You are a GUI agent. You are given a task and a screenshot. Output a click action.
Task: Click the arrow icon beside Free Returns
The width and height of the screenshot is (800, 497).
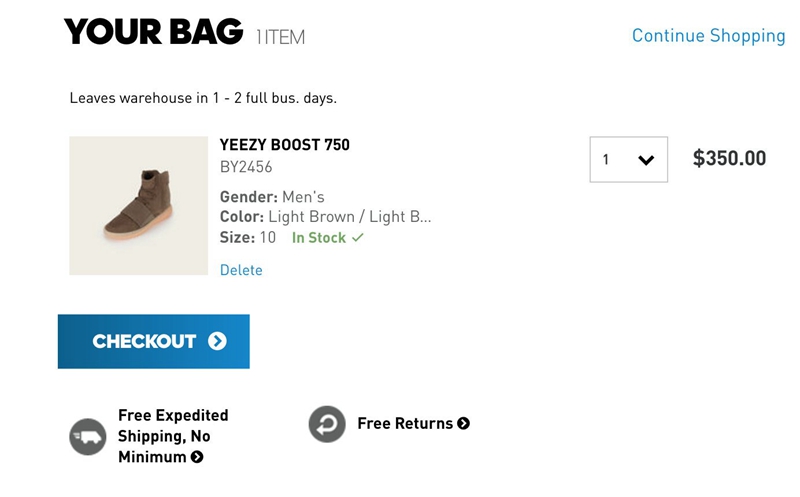click(x=463, y=424)
